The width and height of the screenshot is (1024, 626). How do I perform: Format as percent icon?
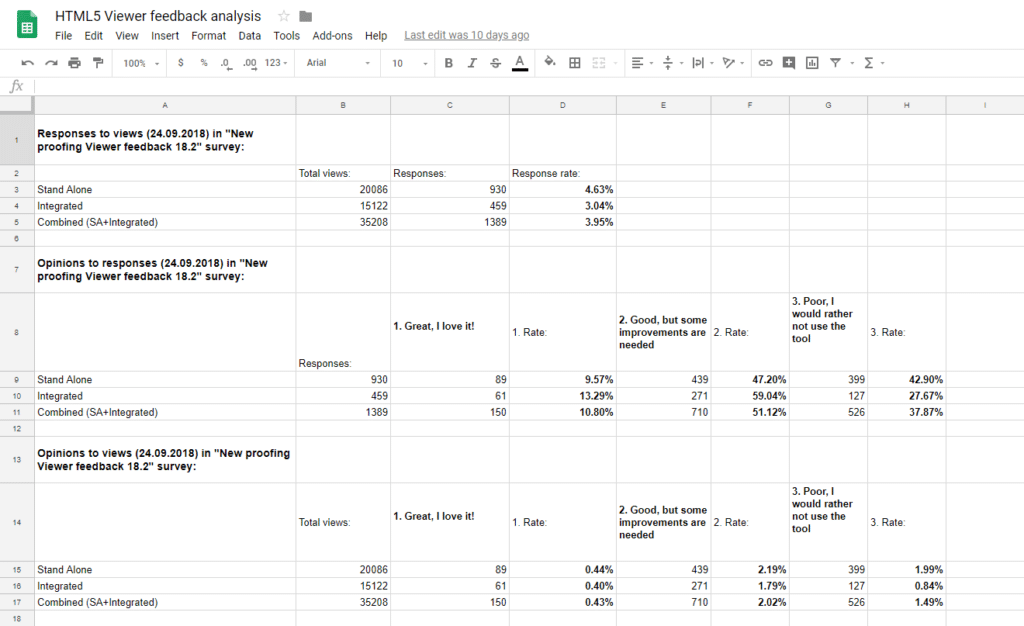[x=204, y=63]
